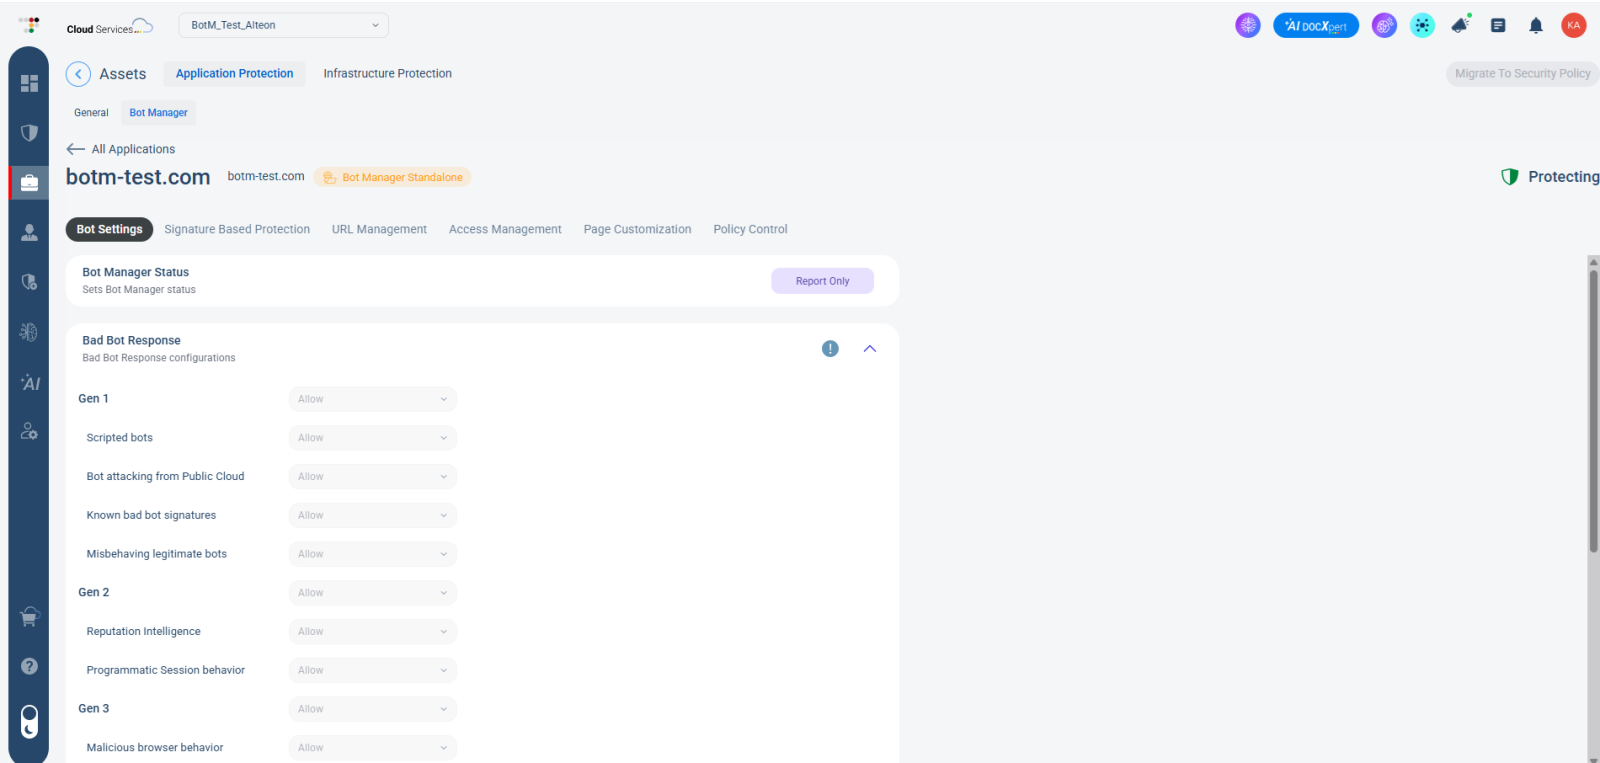This screenshot has height=763, width=1600.
Task: Open the shopping cart icon in sidebar
Action: click(x=29, y=617)
